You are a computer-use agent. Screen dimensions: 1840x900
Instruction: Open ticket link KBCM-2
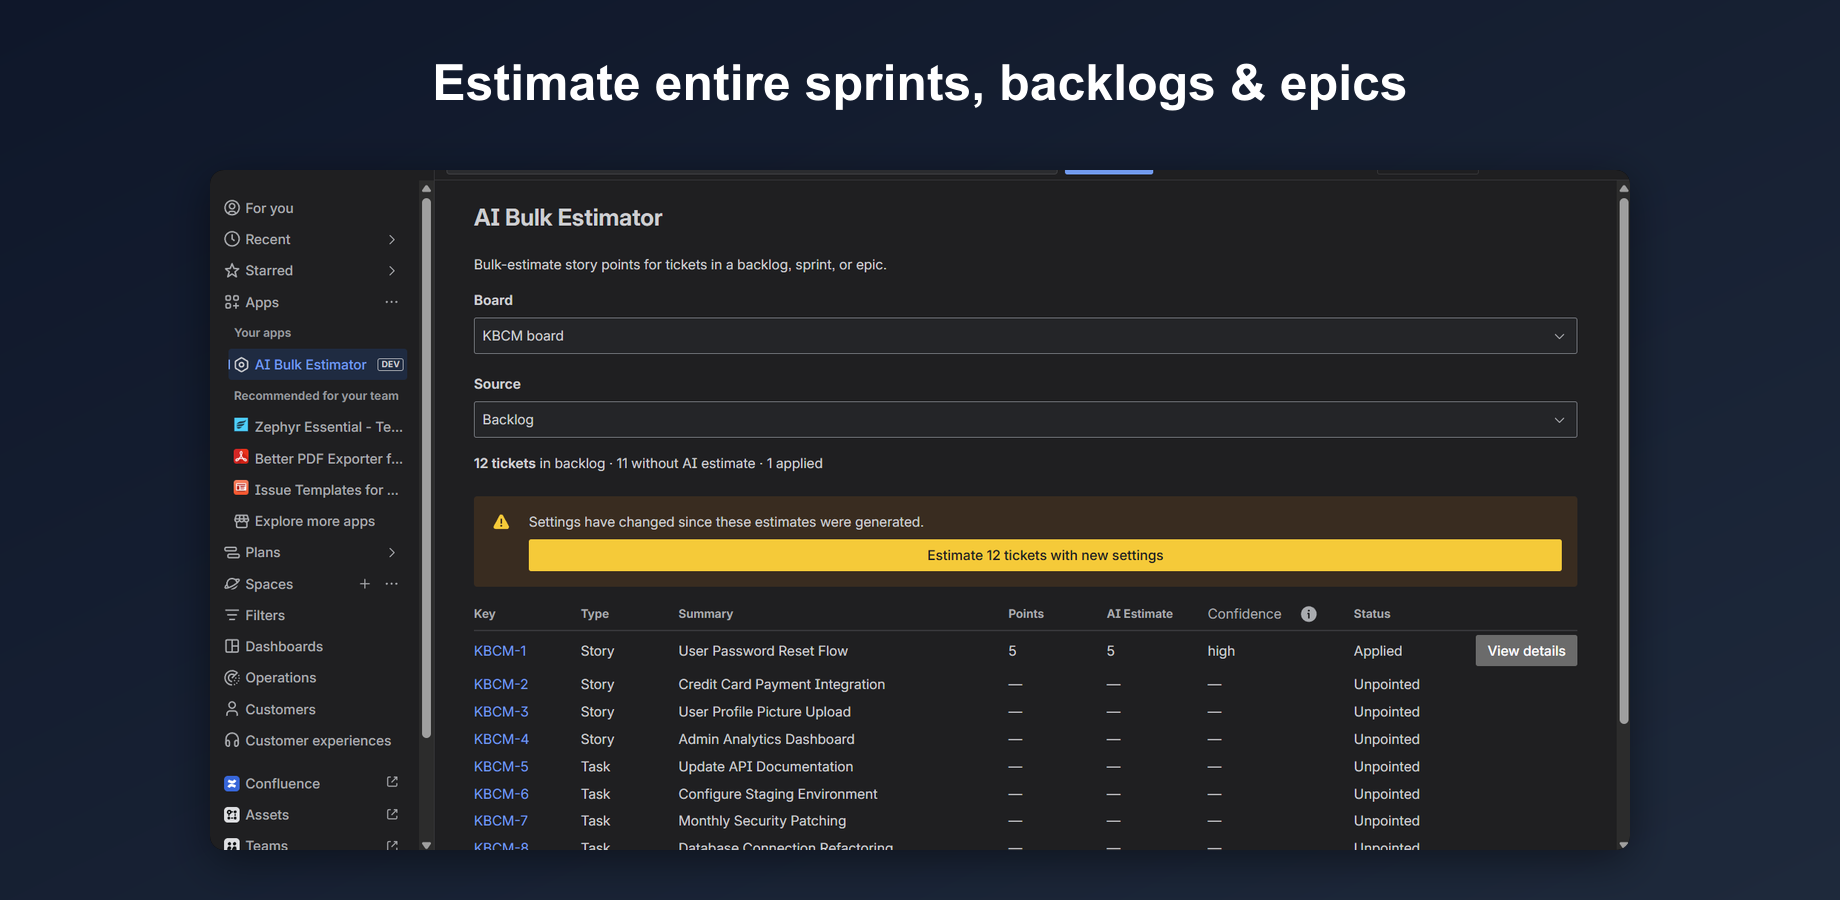pyautogui.click(x=501, y=684)
